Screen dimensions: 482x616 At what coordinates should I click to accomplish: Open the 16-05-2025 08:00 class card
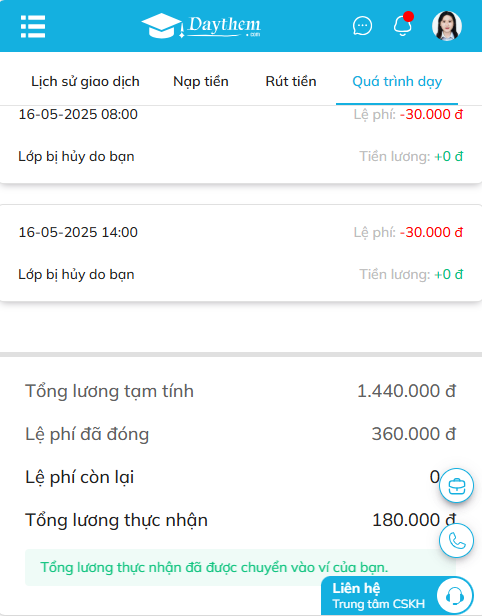[x=241, y=144]
